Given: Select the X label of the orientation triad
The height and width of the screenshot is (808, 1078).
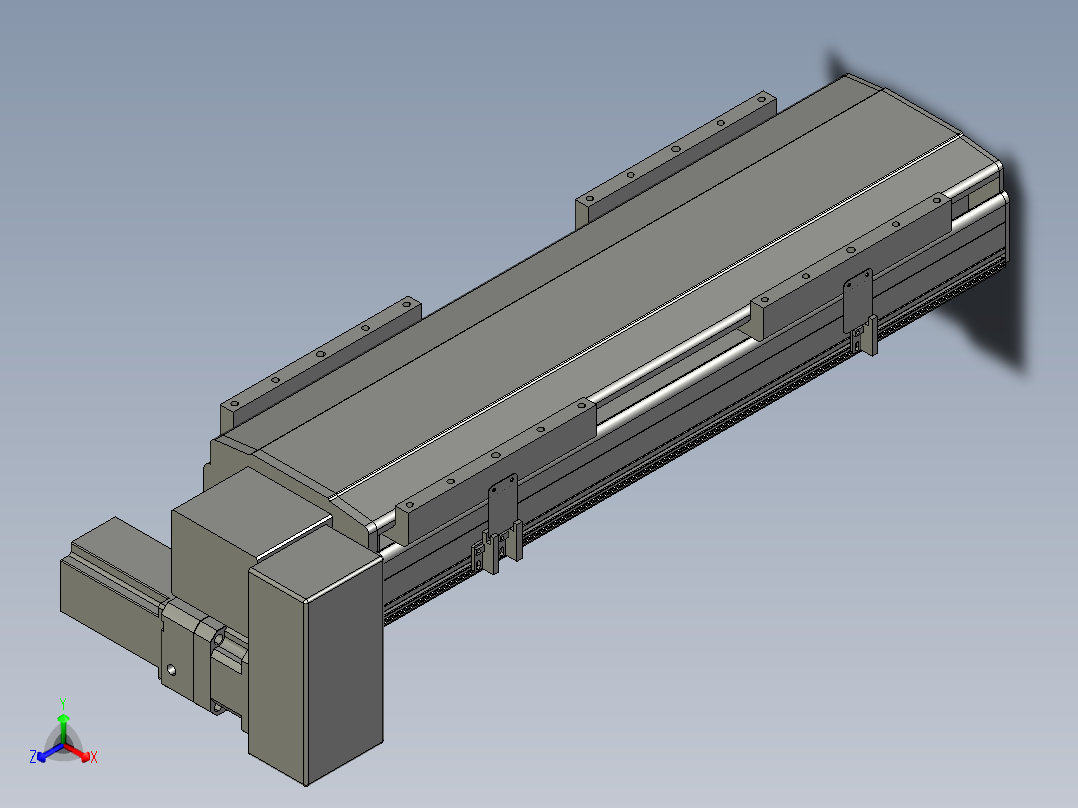Looking at the screenshot, I should (x=94, y=757).
